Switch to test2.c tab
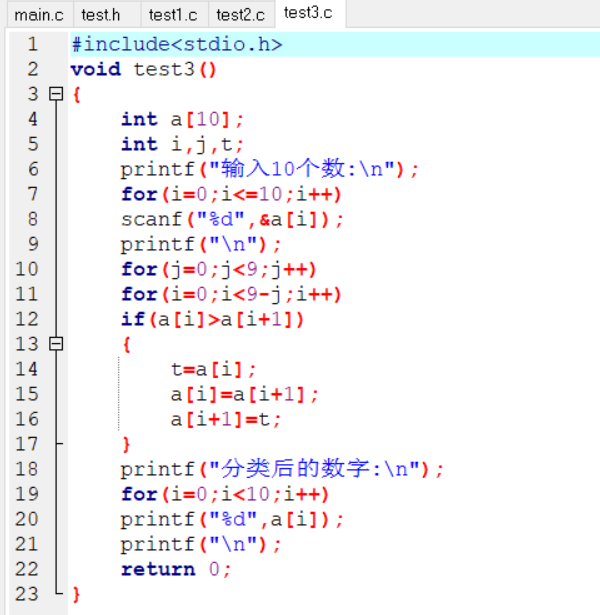600x615 pixels. pos(241,15)
